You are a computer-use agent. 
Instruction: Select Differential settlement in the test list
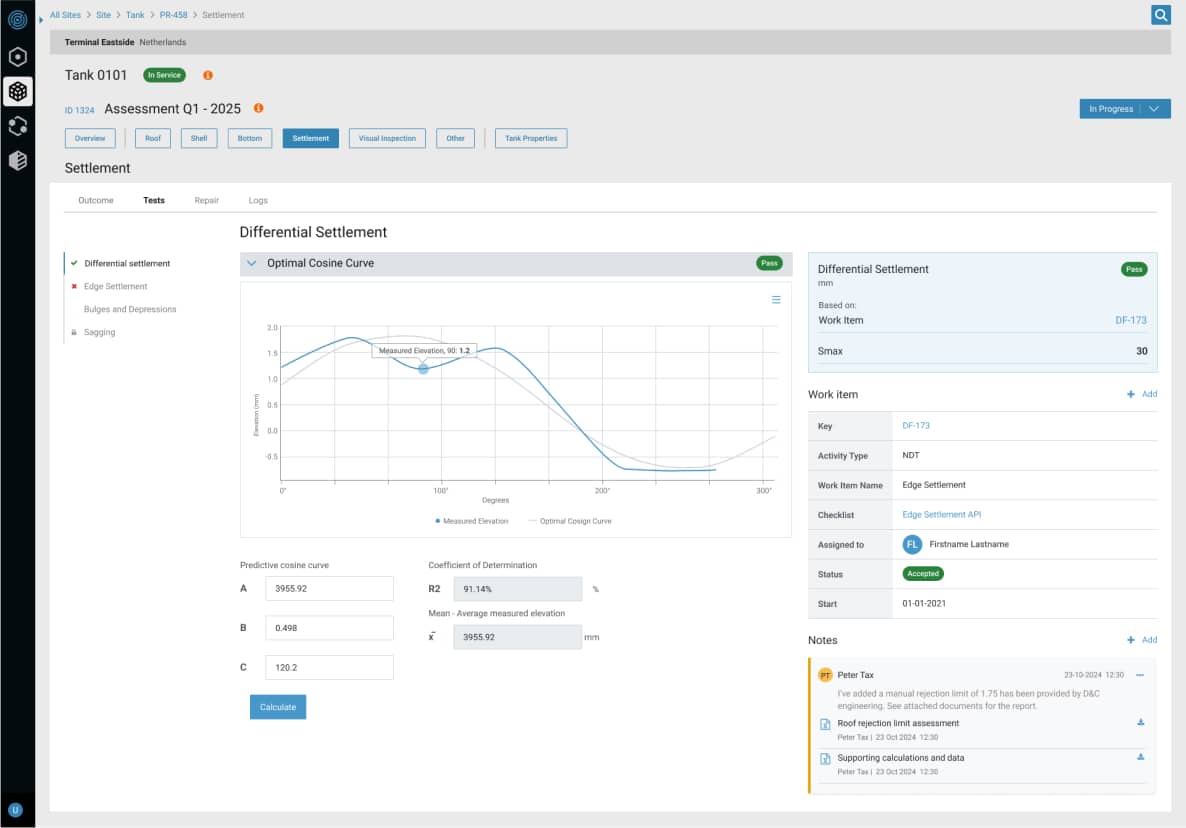coord(127,263)
